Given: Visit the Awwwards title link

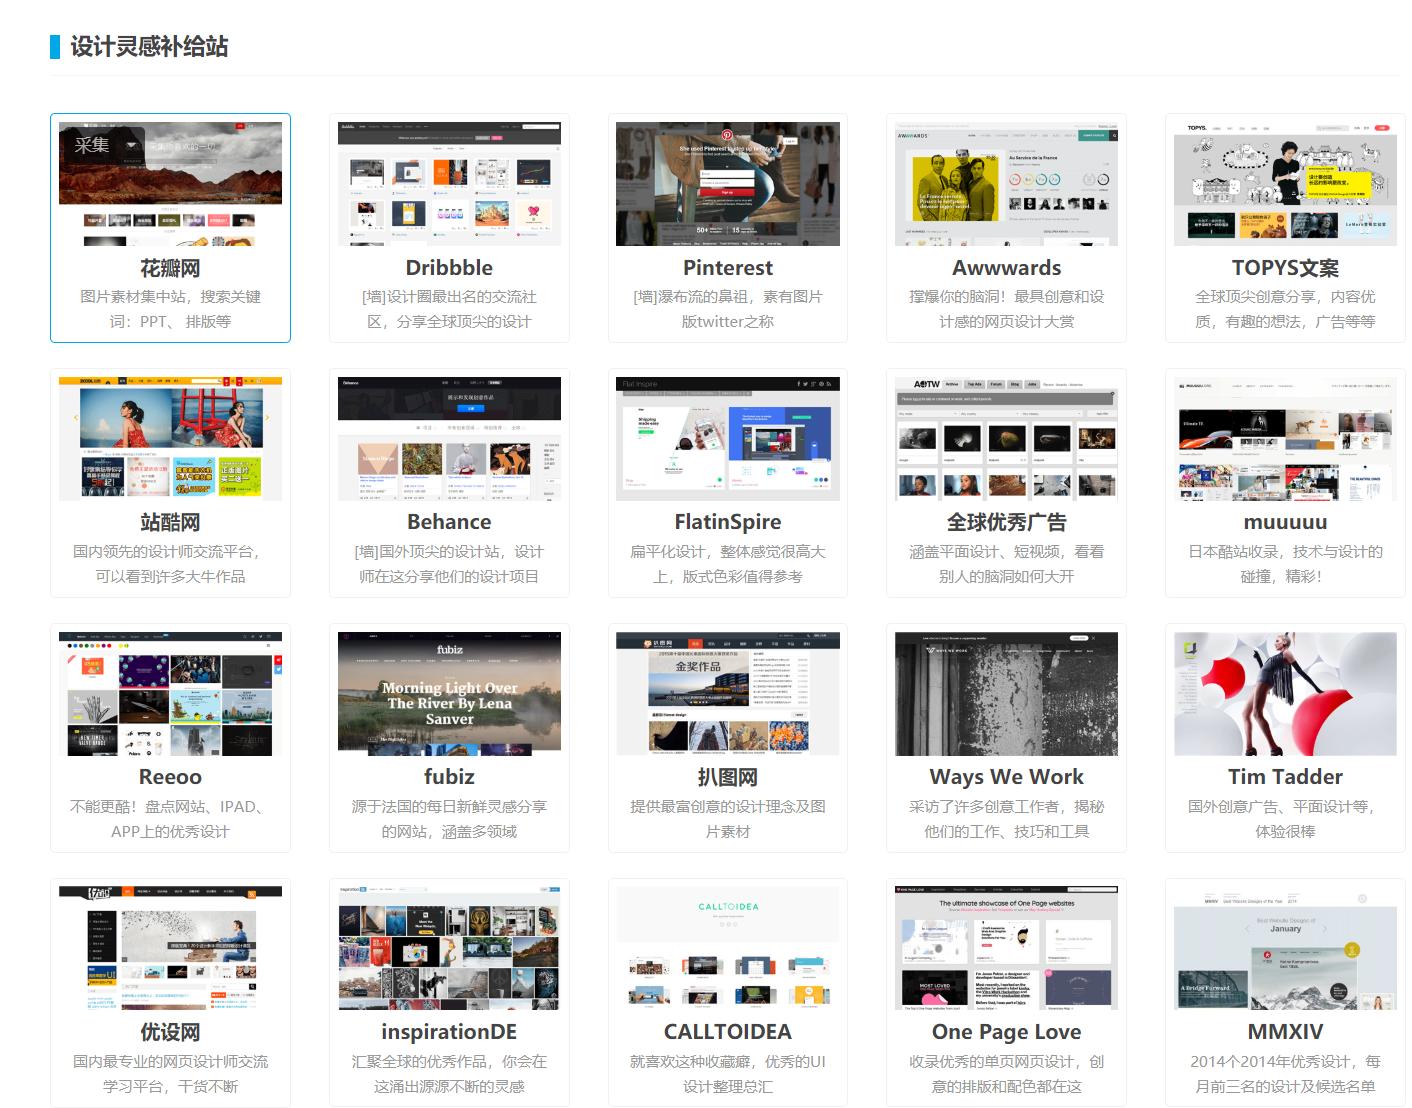Looking at the screenshot, I should coord(1006,268).
